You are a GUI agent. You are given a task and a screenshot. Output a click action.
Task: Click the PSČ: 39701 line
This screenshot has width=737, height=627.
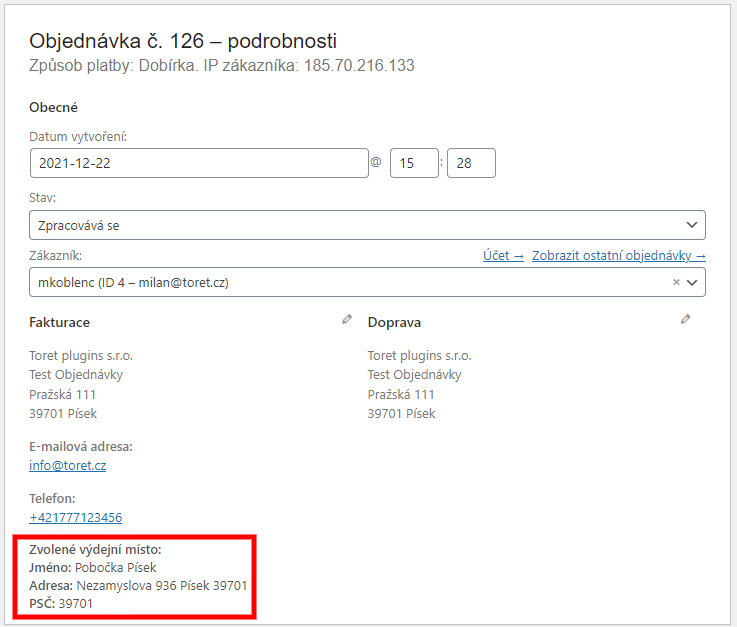click(x=61, y=603)
